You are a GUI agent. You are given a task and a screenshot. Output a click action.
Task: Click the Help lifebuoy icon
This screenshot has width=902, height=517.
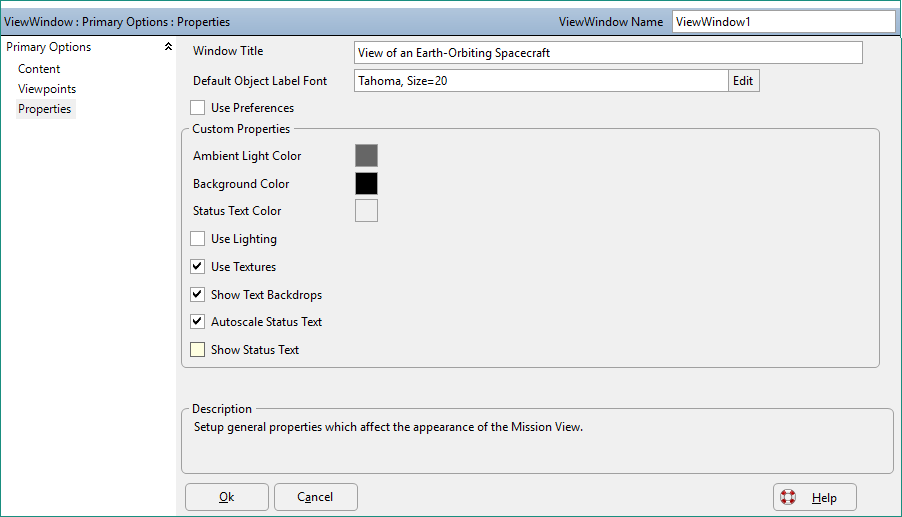pyautogui.click(x=788, y=497)
